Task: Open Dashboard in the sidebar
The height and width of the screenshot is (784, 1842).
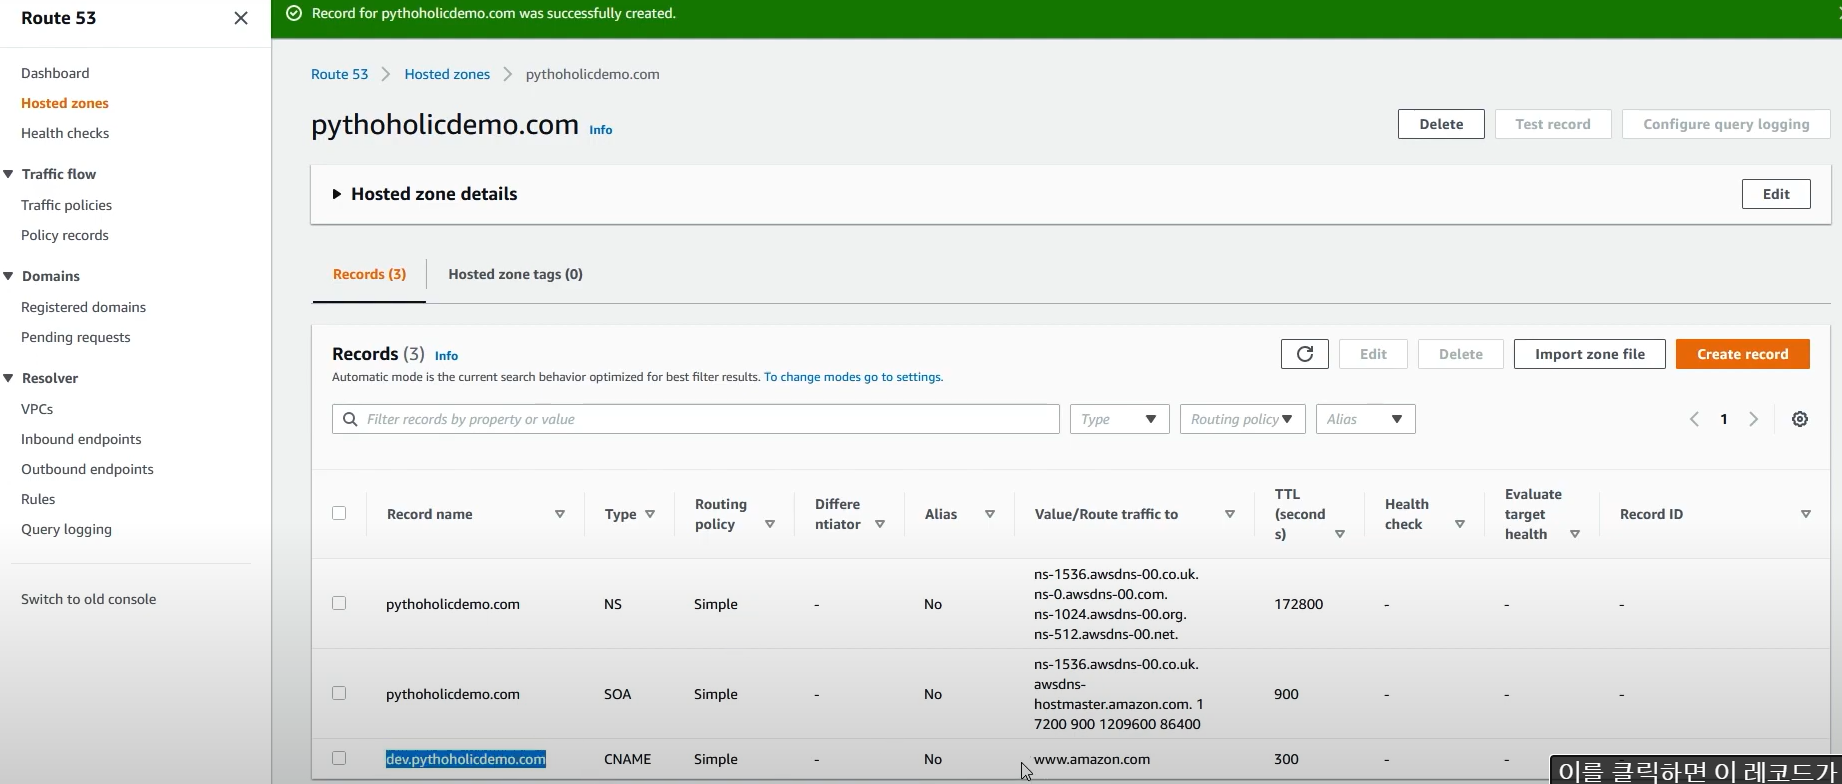Action: pyautogui.click(x=55, y=73)
